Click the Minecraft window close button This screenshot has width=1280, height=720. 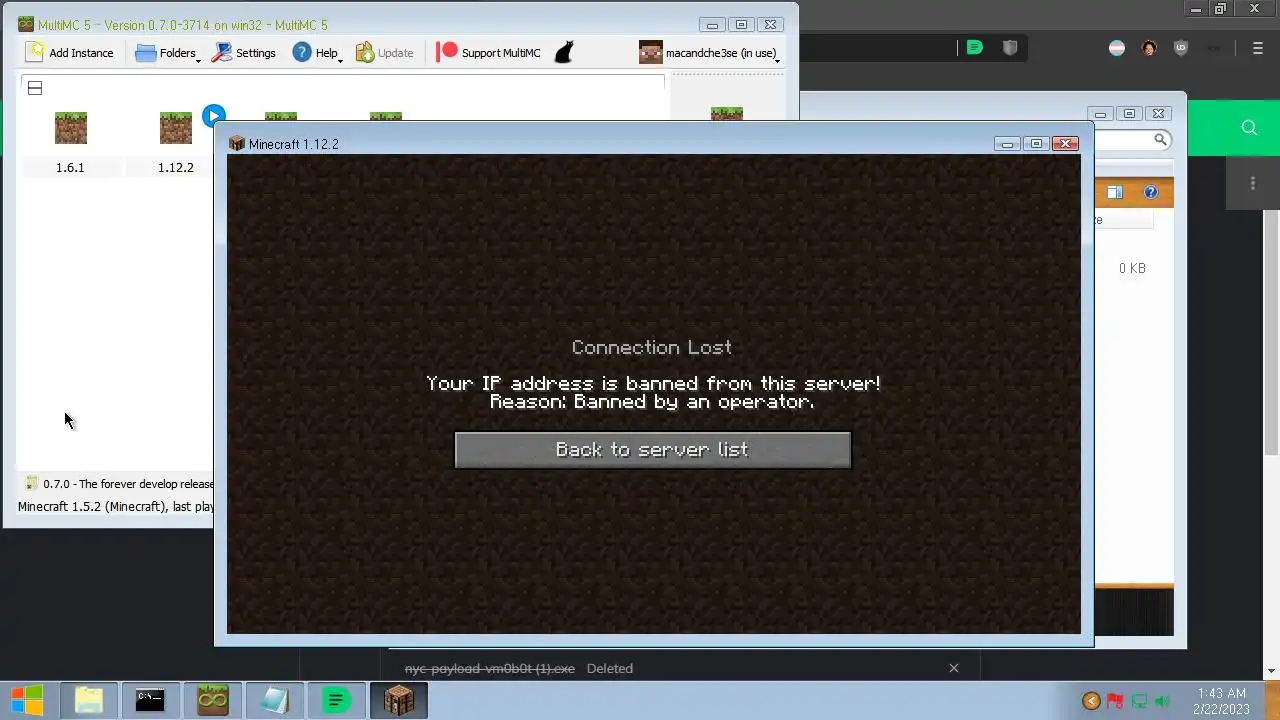pyautogui.click(x=1065, y=144)
